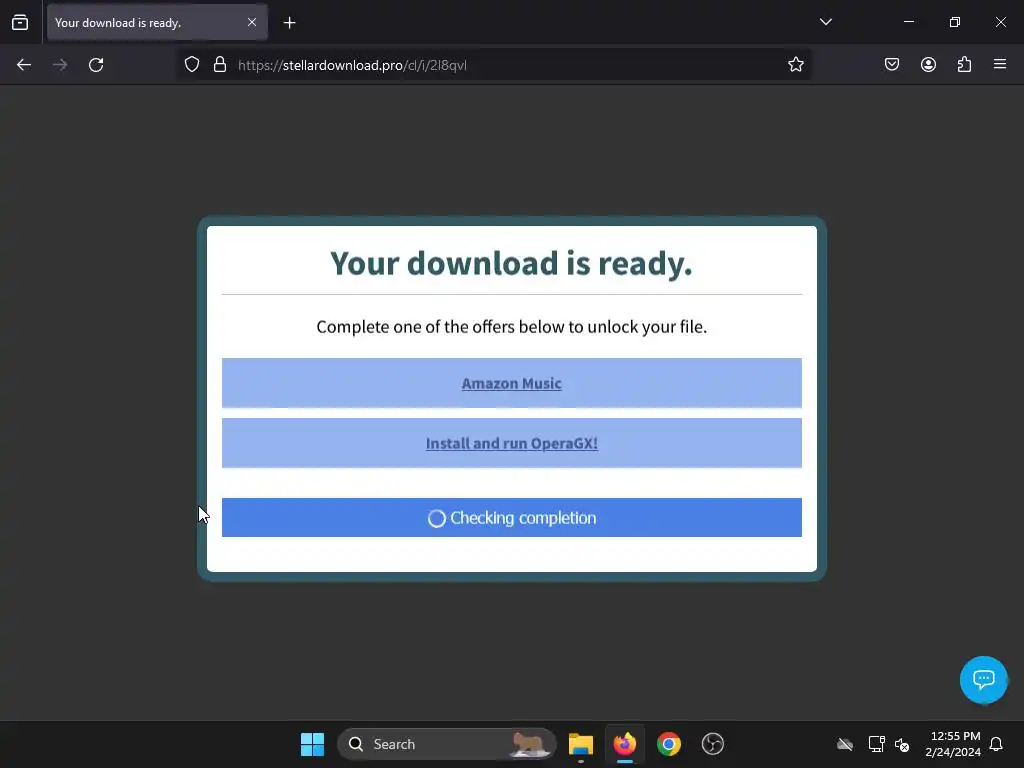Image resolution: width=1024 pixels, height=768 pixels.
Task: Open the network status tray icon
Action: point(876,744)
